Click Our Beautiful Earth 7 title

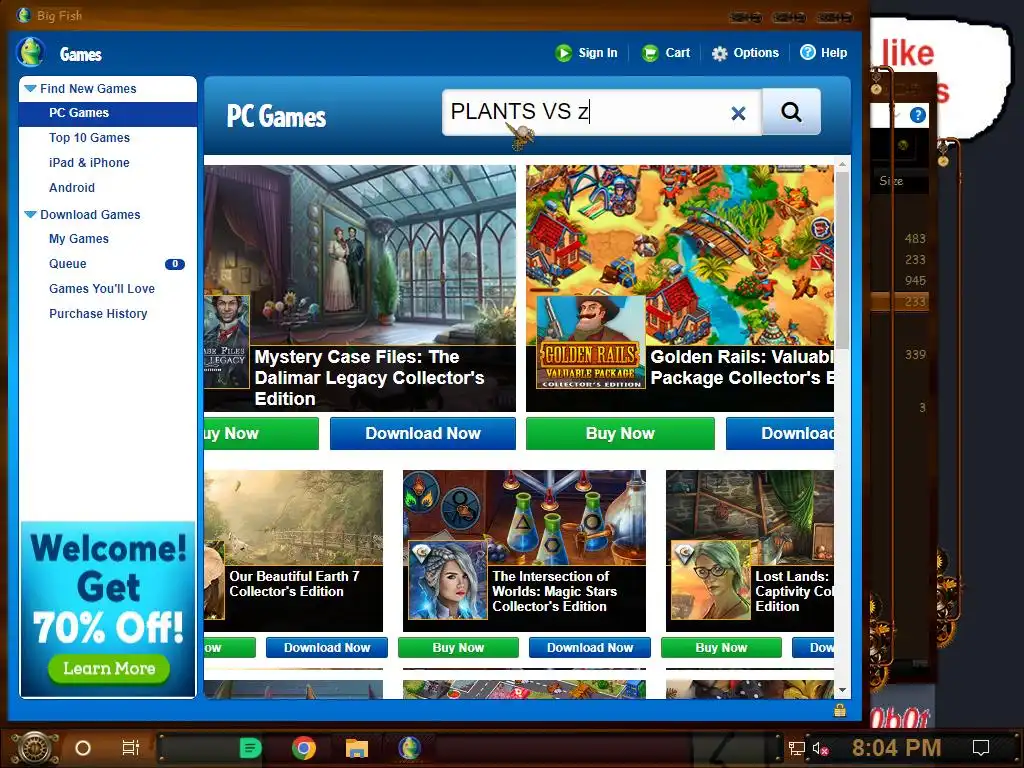click(294, 584)
